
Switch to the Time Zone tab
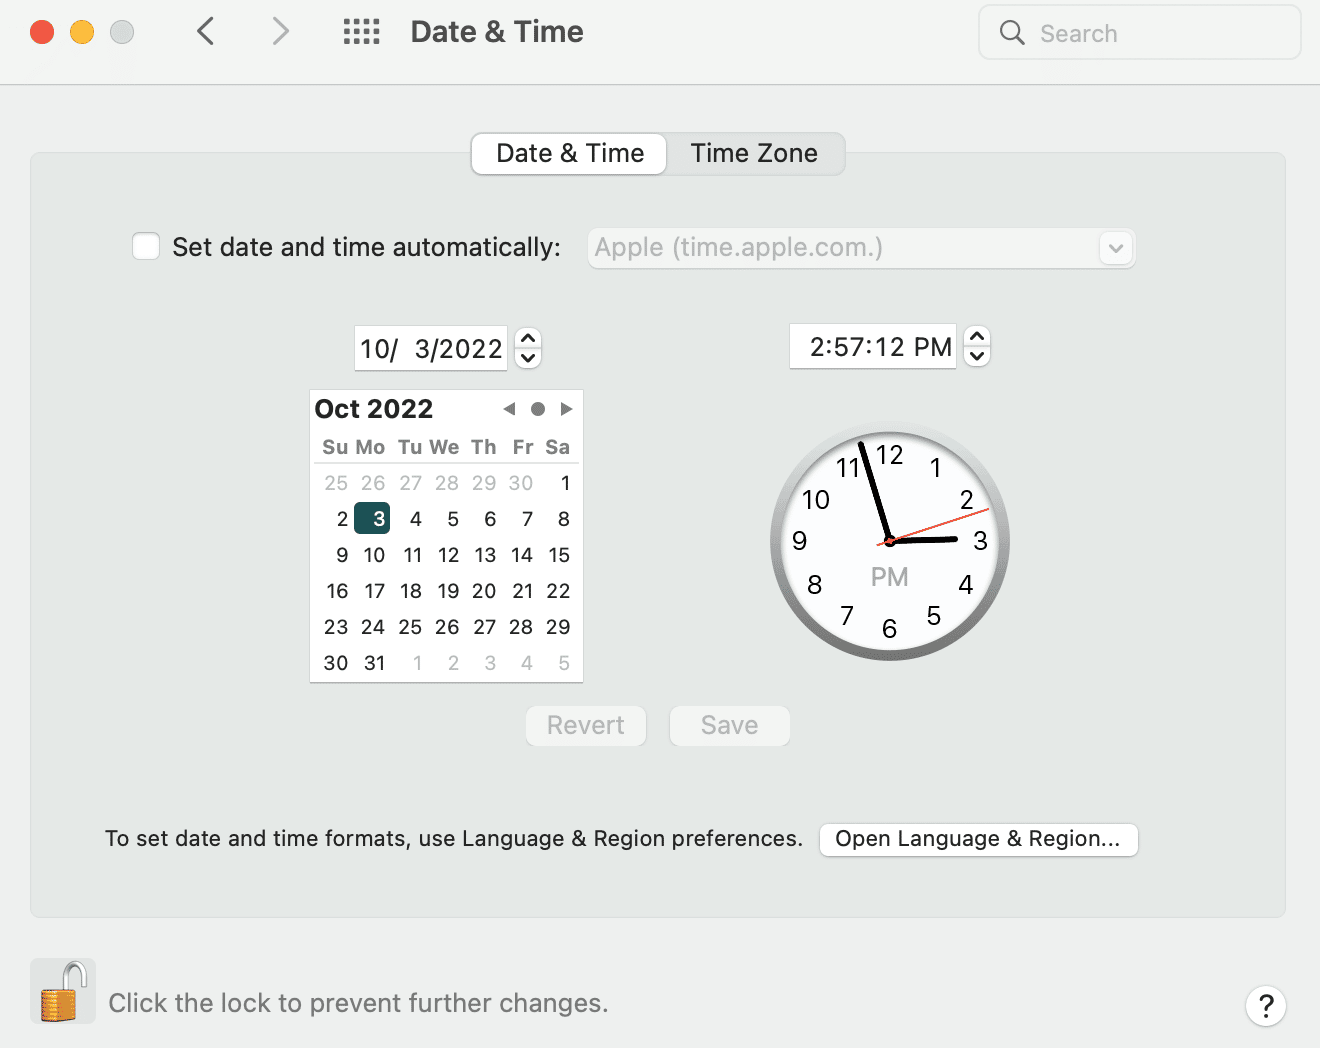754,153
